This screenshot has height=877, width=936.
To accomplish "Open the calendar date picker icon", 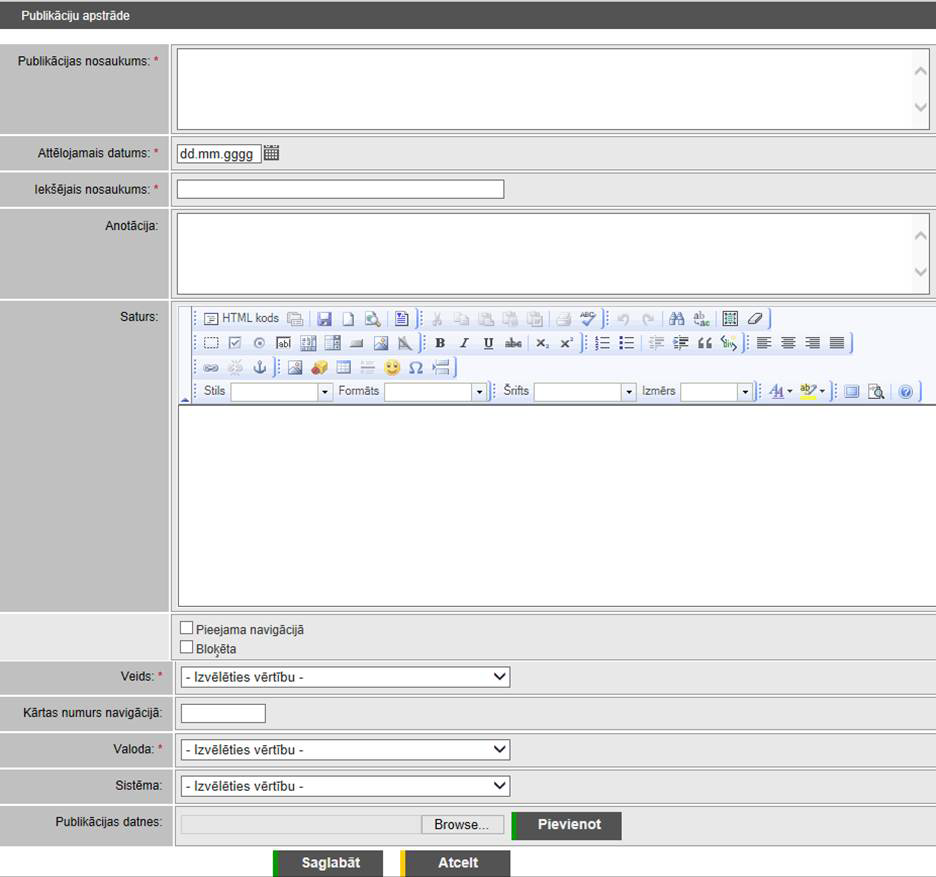I will (x=272, y=153).
